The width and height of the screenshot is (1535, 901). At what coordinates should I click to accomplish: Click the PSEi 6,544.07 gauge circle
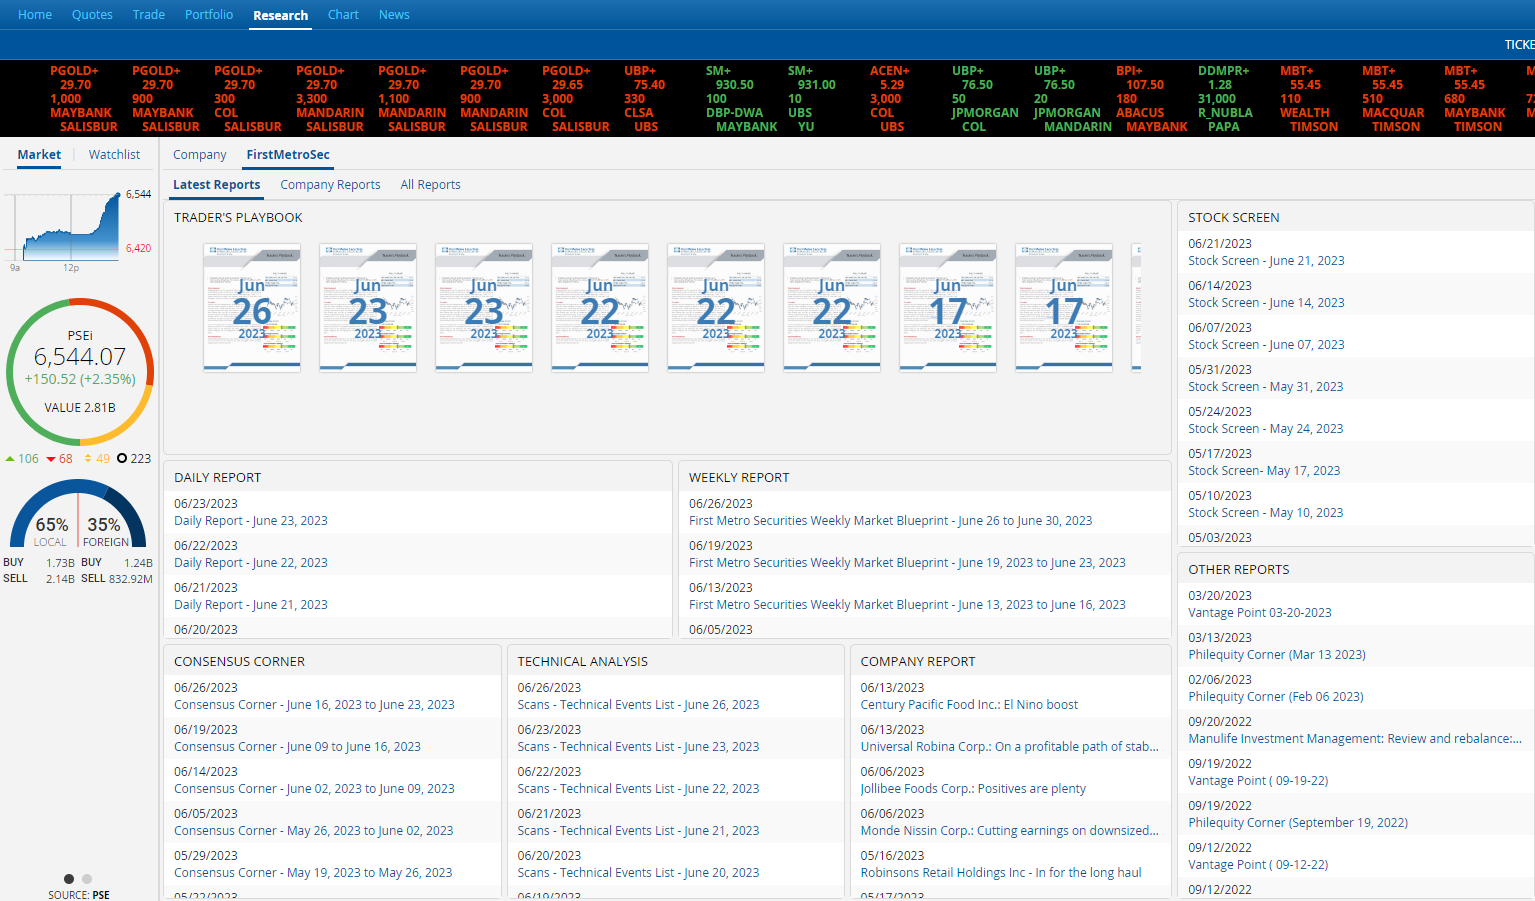click(80, 372)
